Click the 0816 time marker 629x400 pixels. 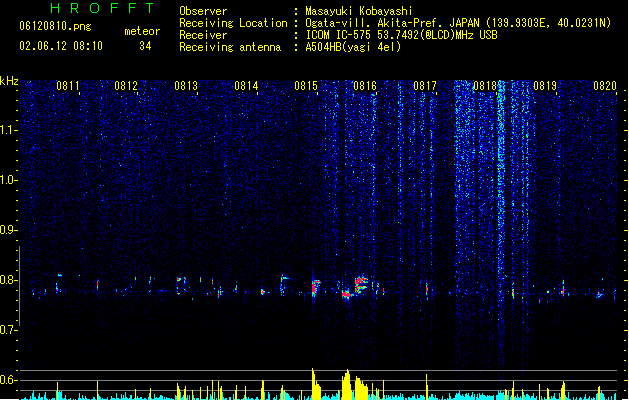(x=365, y=86)
